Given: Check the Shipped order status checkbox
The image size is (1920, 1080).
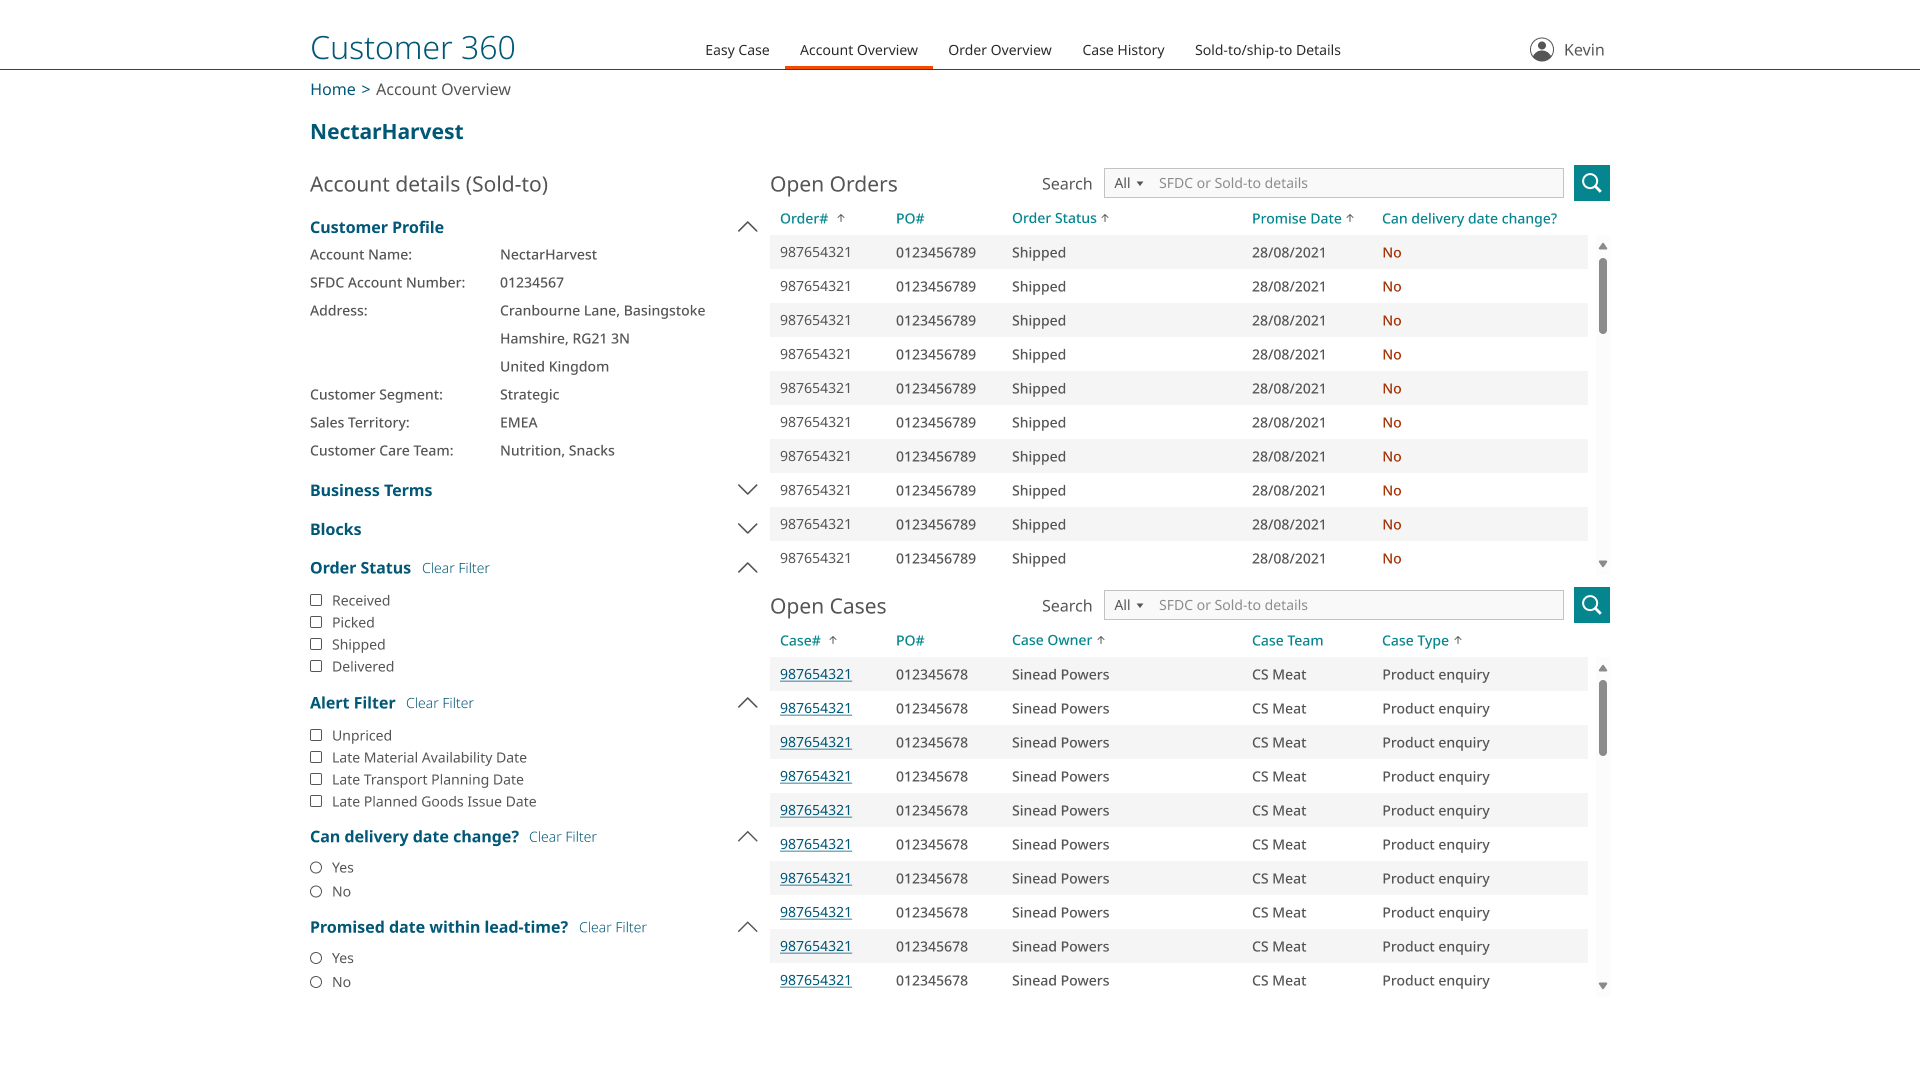Looking at the screenshot, I should pos(316,644).
